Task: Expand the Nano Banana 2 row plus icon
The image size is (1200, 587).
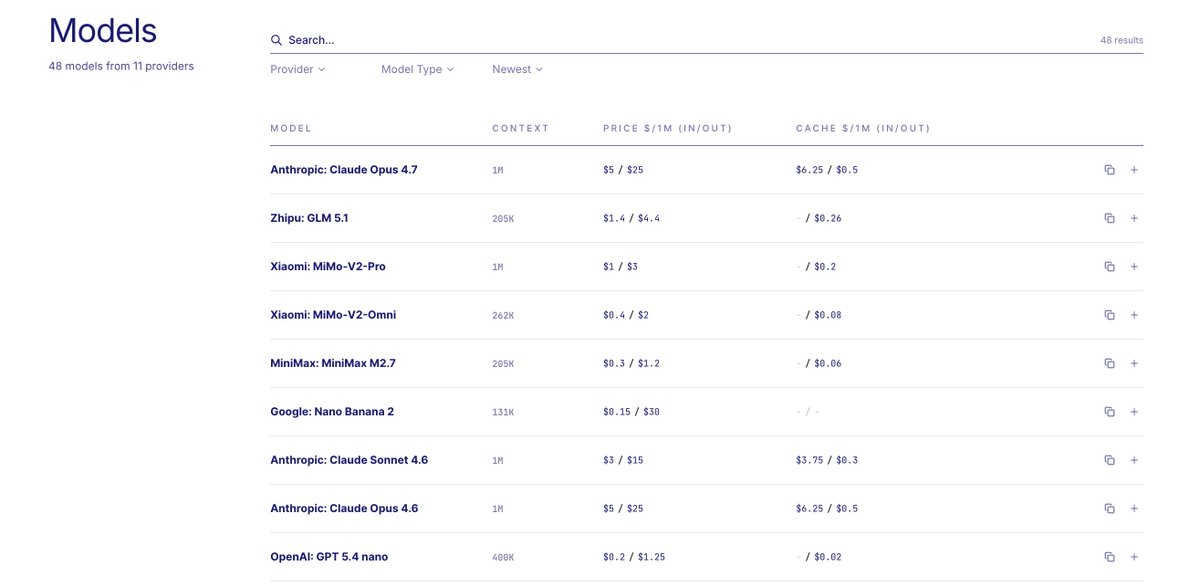Action: (1134, 412)
